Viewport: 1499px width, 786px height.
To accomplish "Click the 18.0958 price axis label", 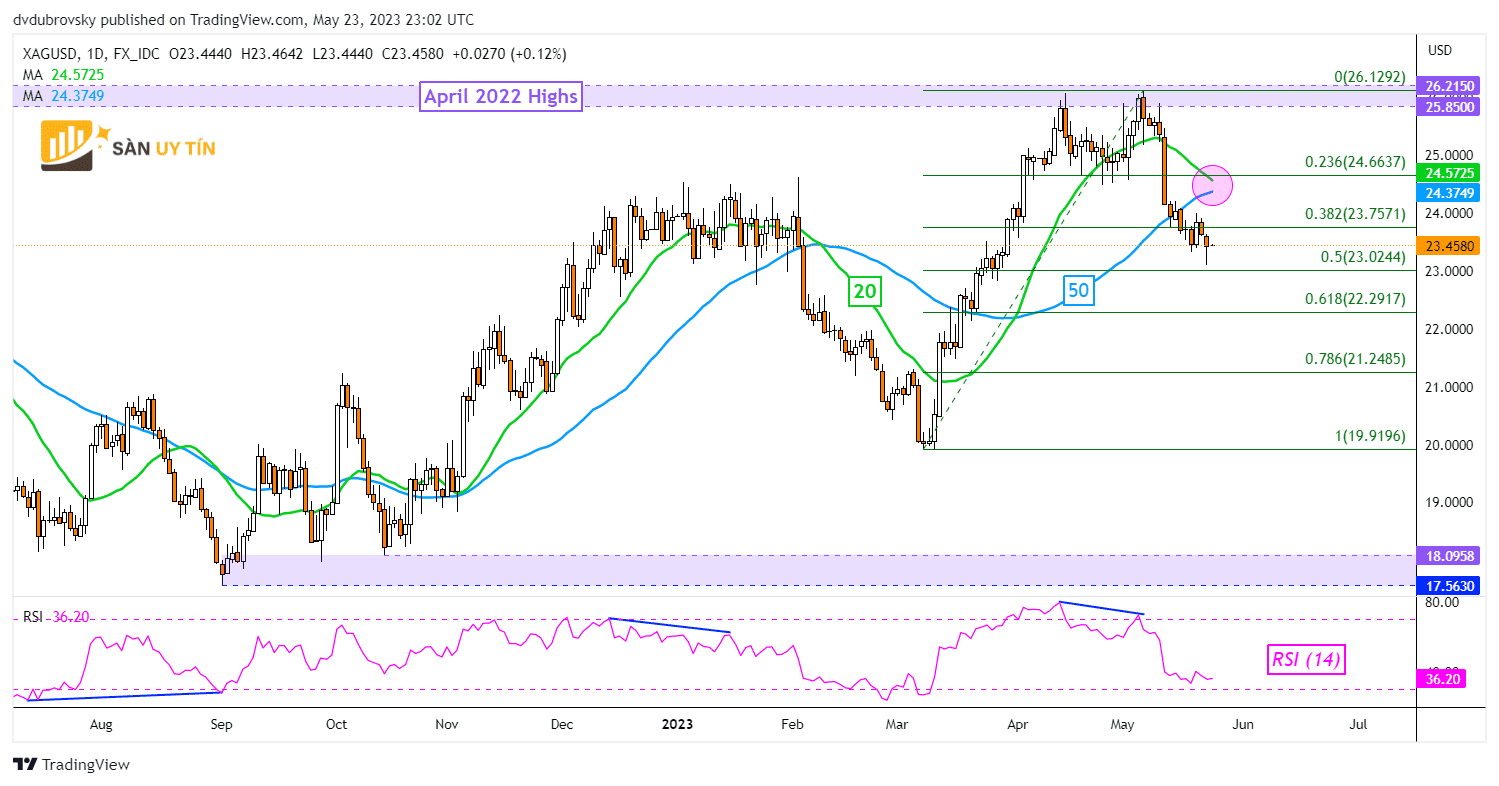I will 1449,555.
